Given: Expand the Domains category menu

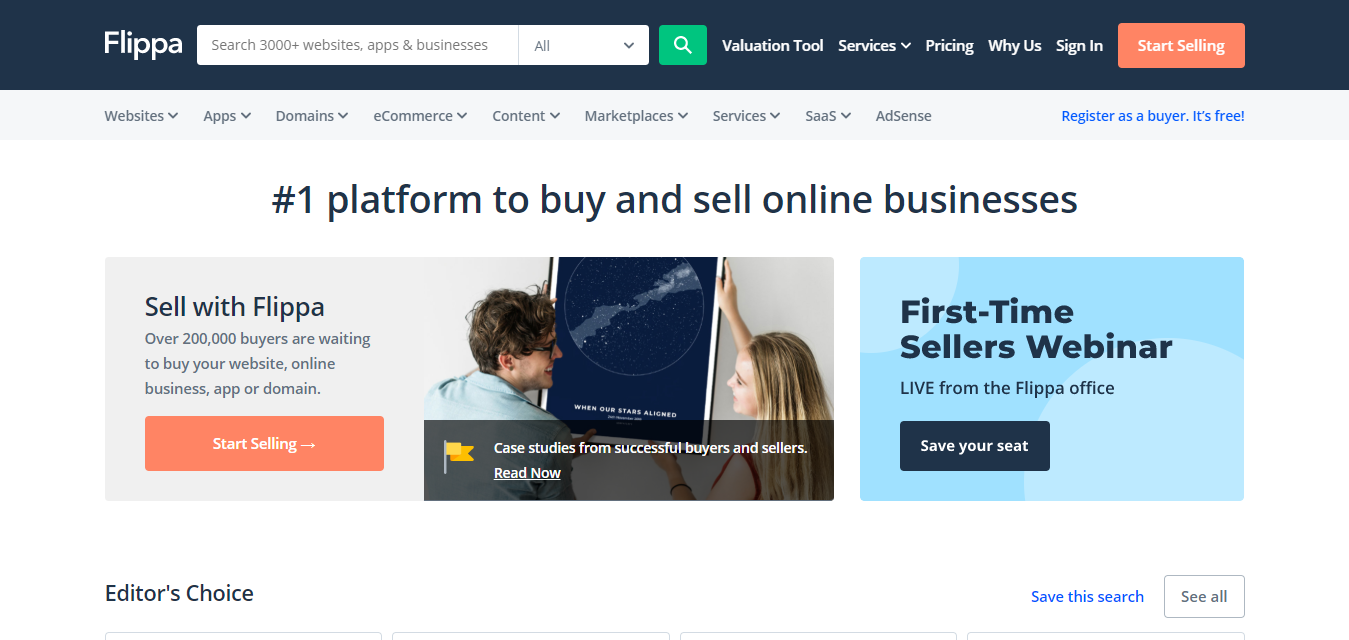Looking at the screenshot, I should click(x=312, y=116).
